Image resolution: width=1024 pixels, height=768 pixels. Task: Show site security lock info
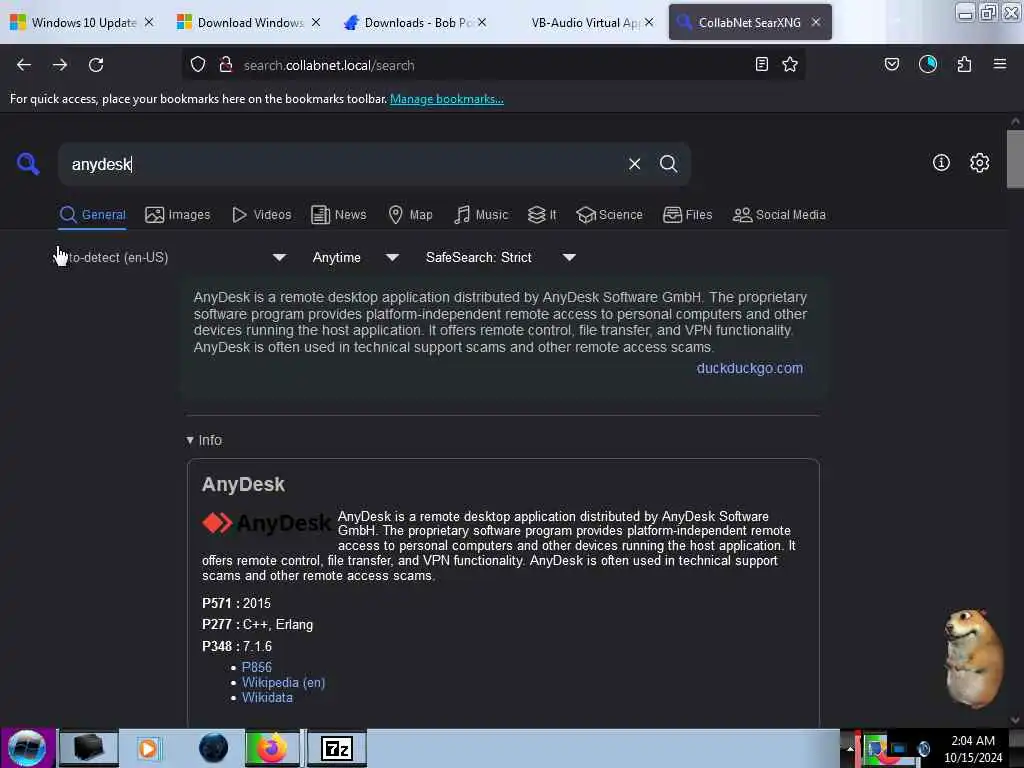tap(226, 65)
